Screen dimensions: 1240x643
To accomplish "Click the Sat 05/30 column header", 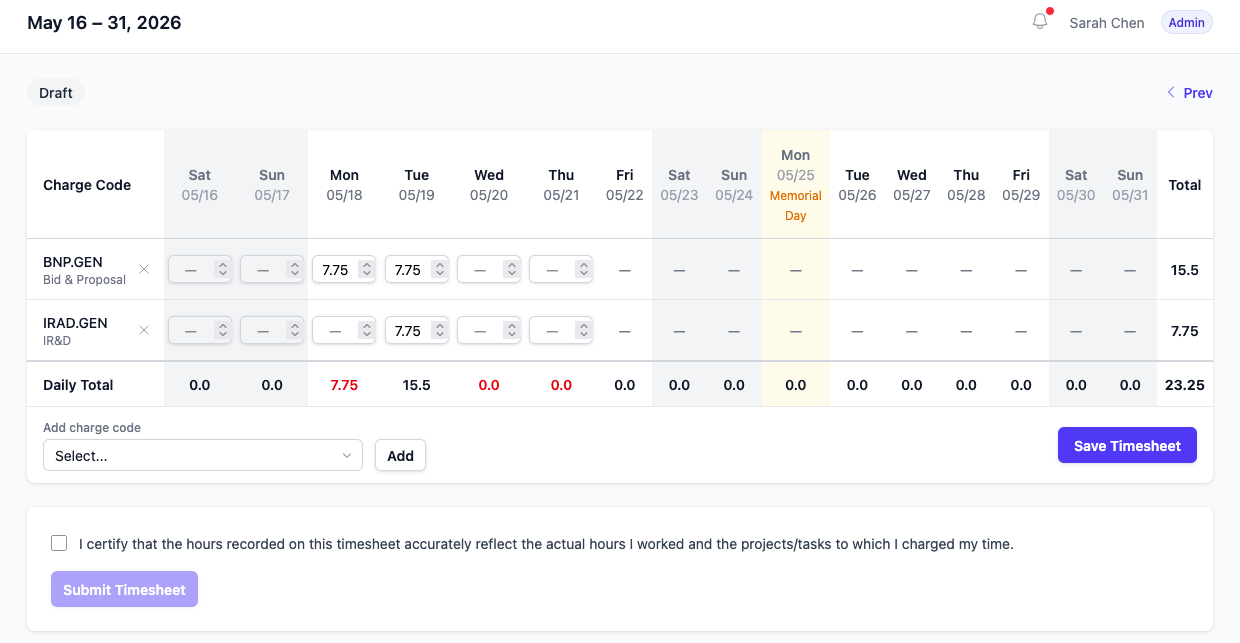I will point(1076,185).
